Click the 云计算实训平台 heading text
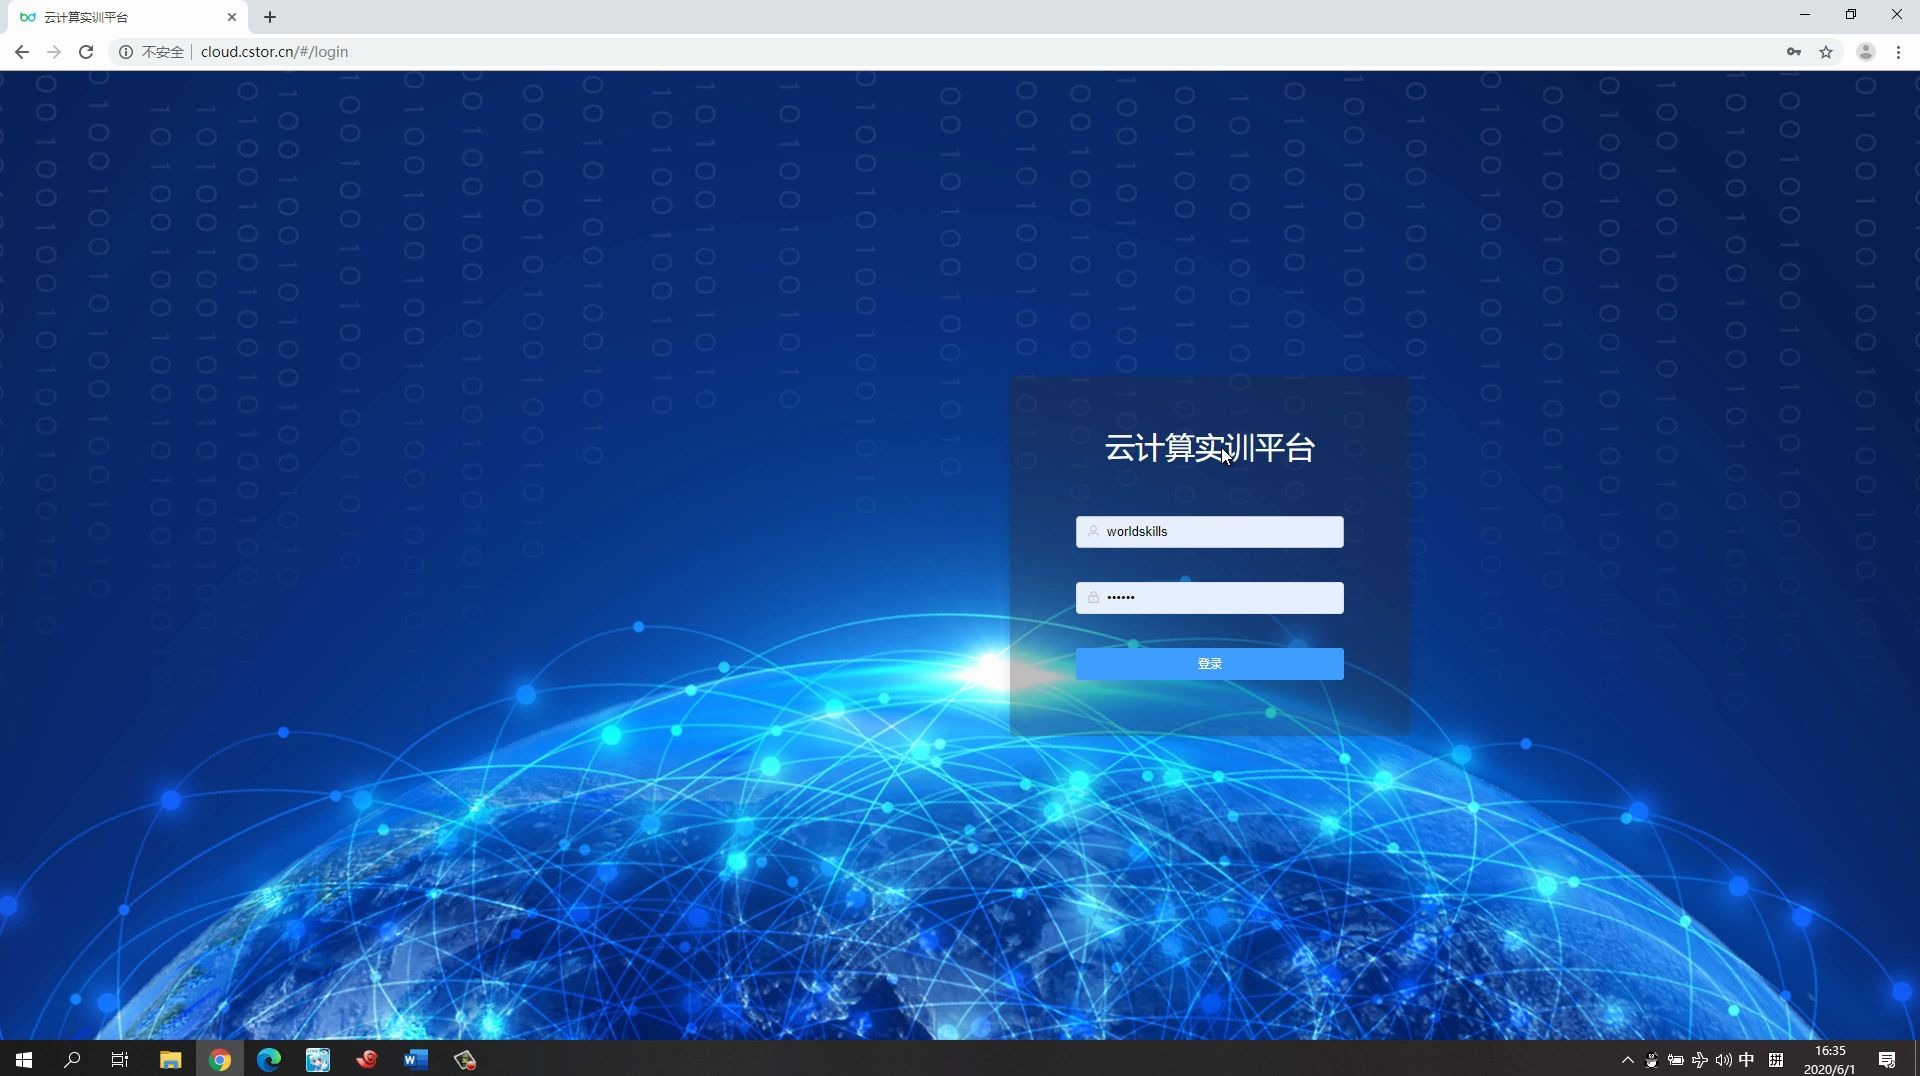The width and height of the screenshot is (1920, 1076). 1209,448
